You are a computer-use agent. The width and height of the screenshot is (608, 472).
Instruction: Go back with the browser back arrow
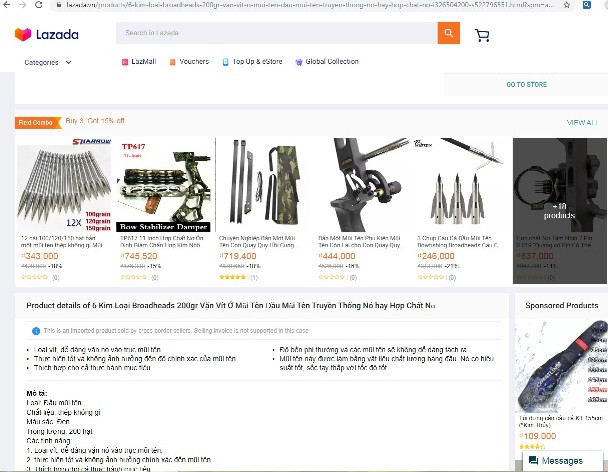coord(7,5)
